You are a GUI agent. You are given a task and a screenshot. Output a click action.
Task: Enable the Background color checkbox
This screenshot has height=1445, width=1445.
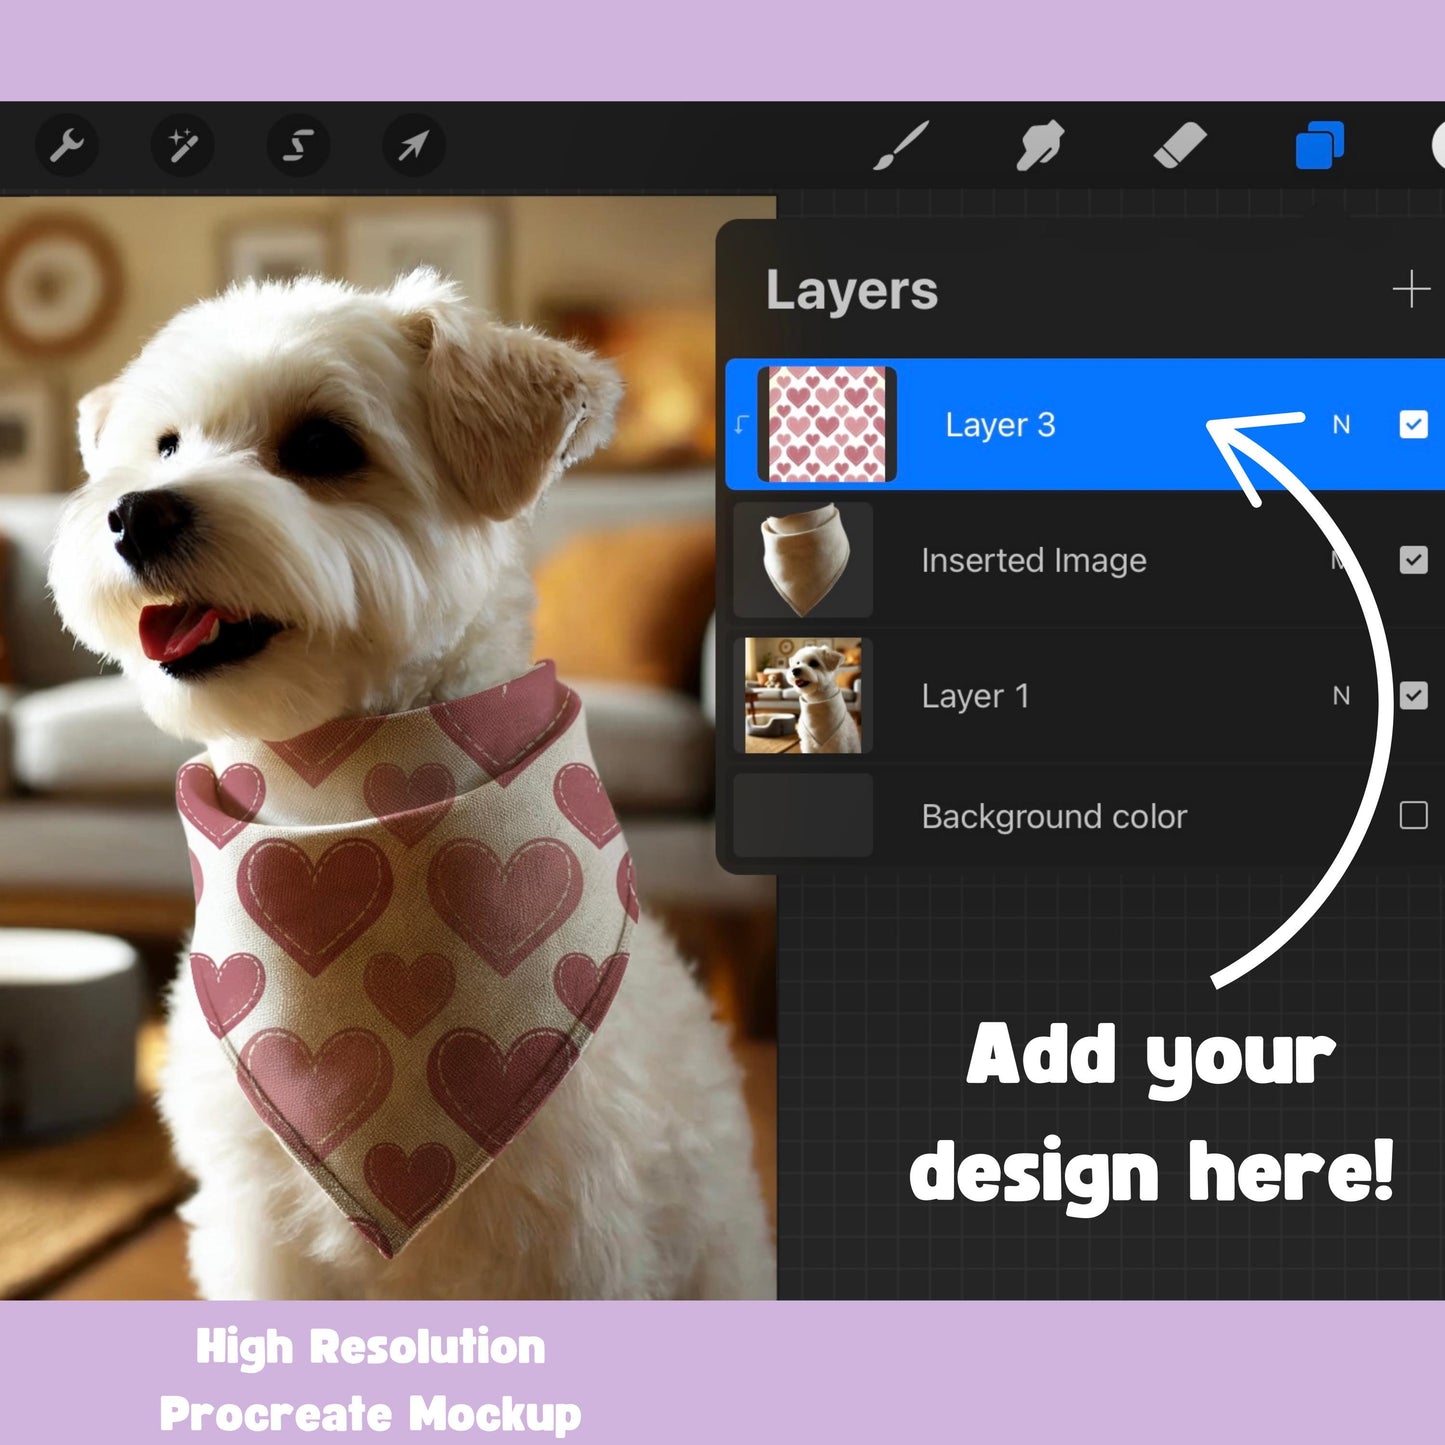[x=1413, y=816]
